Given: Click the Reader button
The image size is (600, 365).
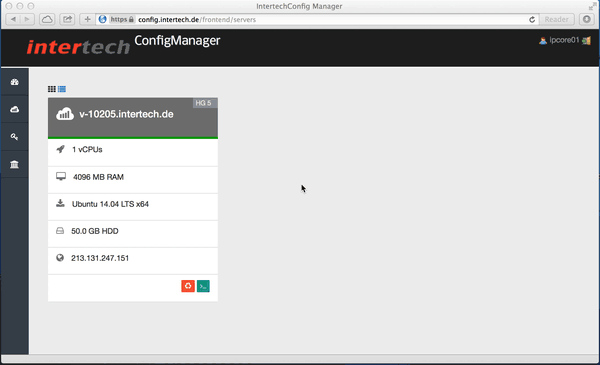Looking at the screenshot, I should click(x=556, y=20).
